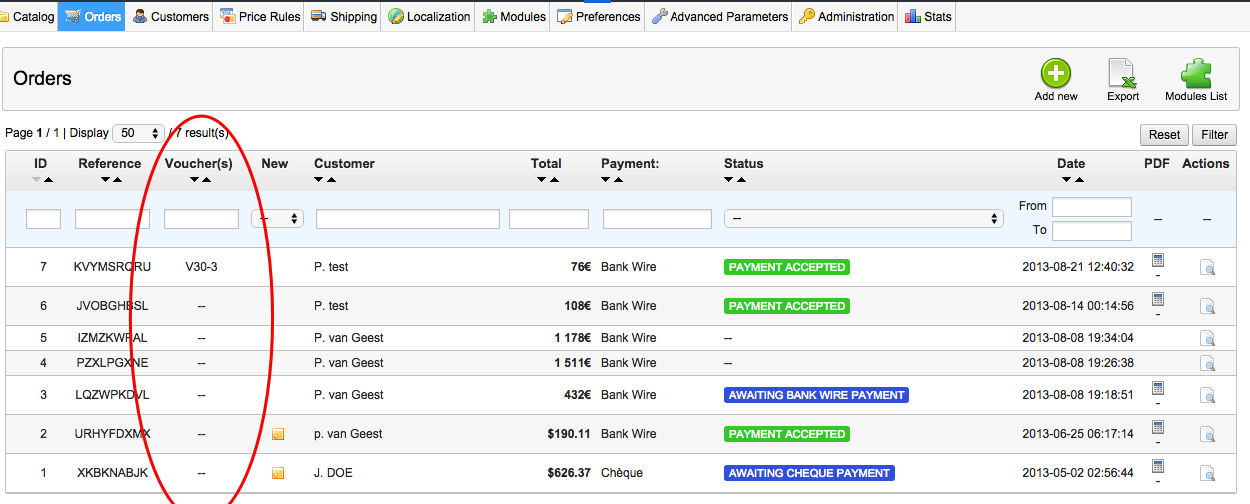Image resolution: width=1250 pixels, height=504 pixels.
Task: Click the Filter button
Action: (x=1215, y=135)
